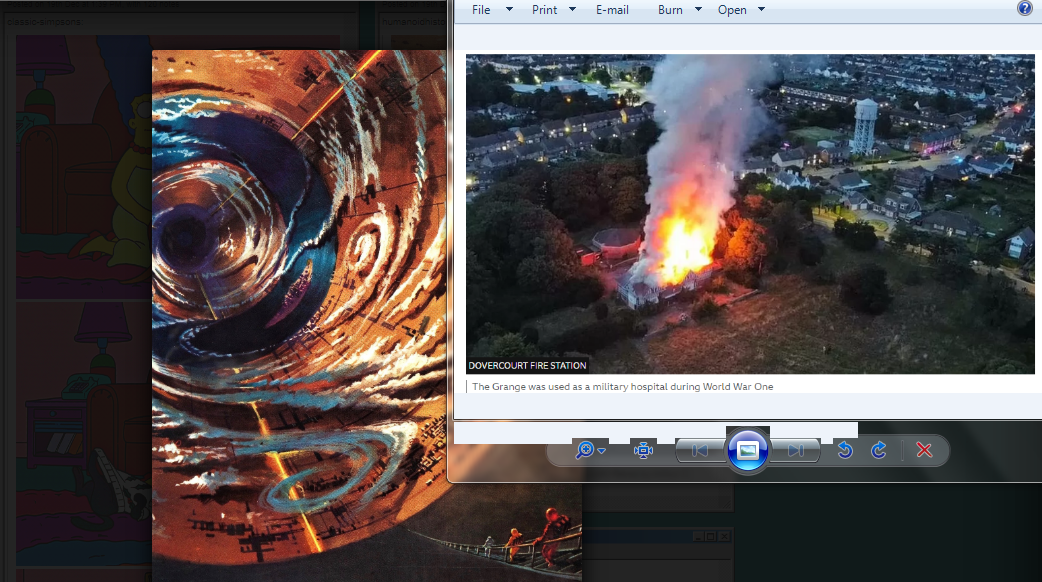Screen dimensions: 1042x582
Task: Click the 'classic-simpsons:' text in background page
Action: coord(45,22)
